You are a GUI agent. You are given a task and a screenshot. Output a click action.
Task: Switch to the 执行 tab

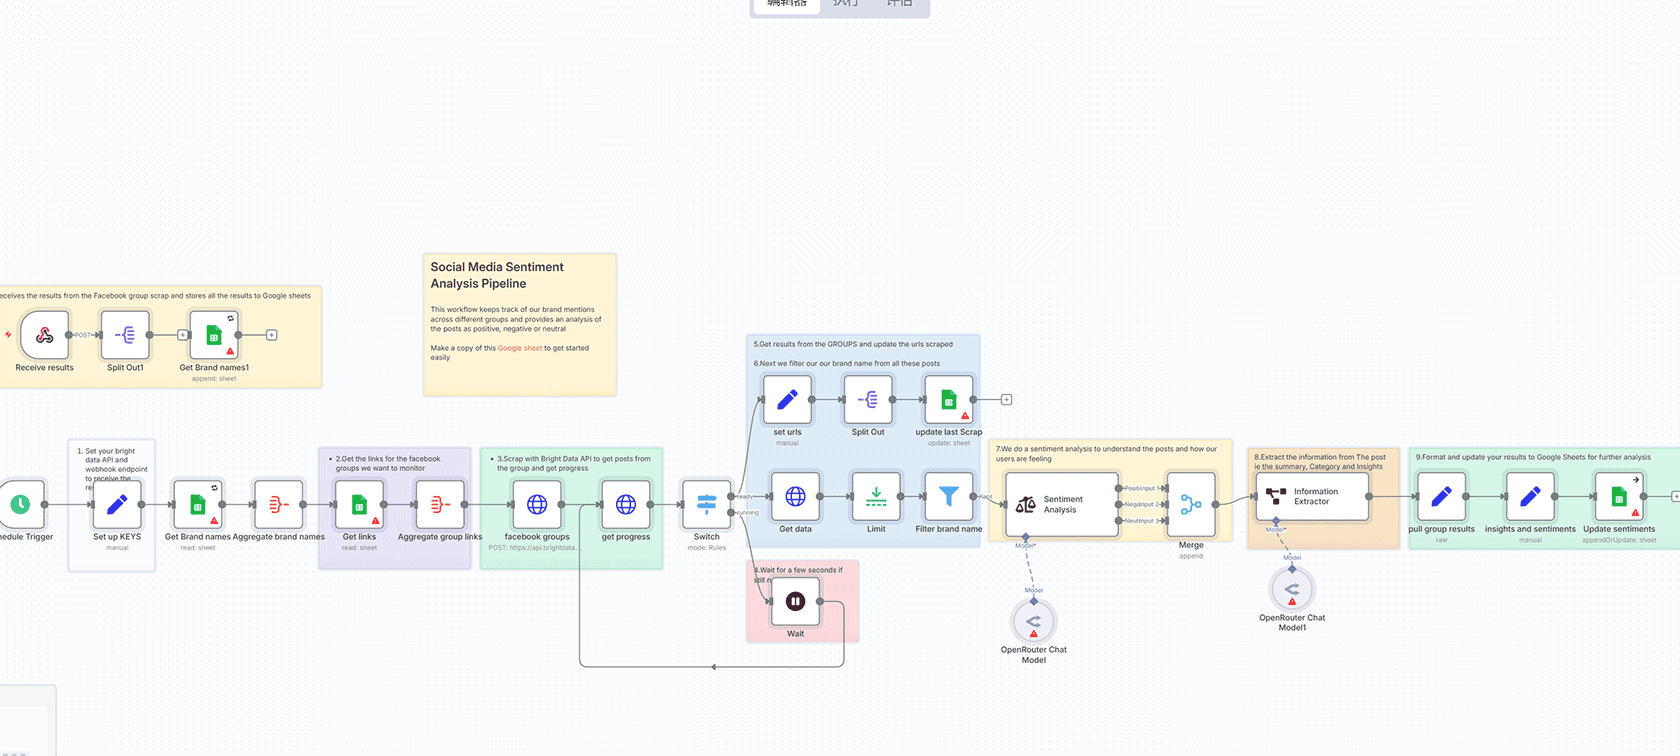pyautogui.click(x=845, y=4)
